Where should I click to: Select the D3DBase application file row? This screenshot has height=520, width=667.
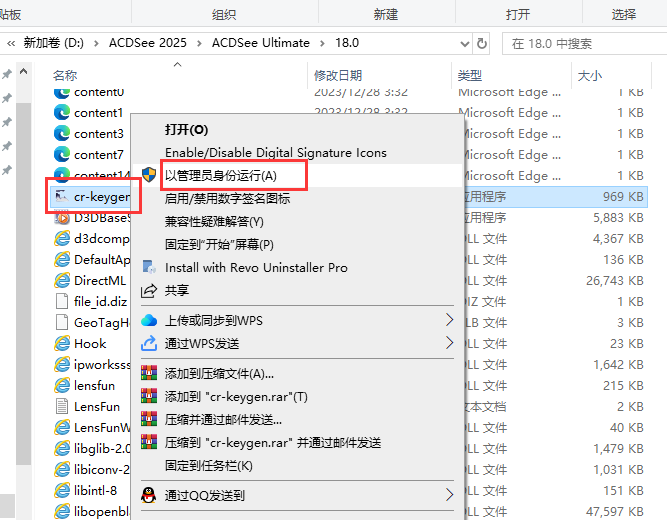(349, 217)
